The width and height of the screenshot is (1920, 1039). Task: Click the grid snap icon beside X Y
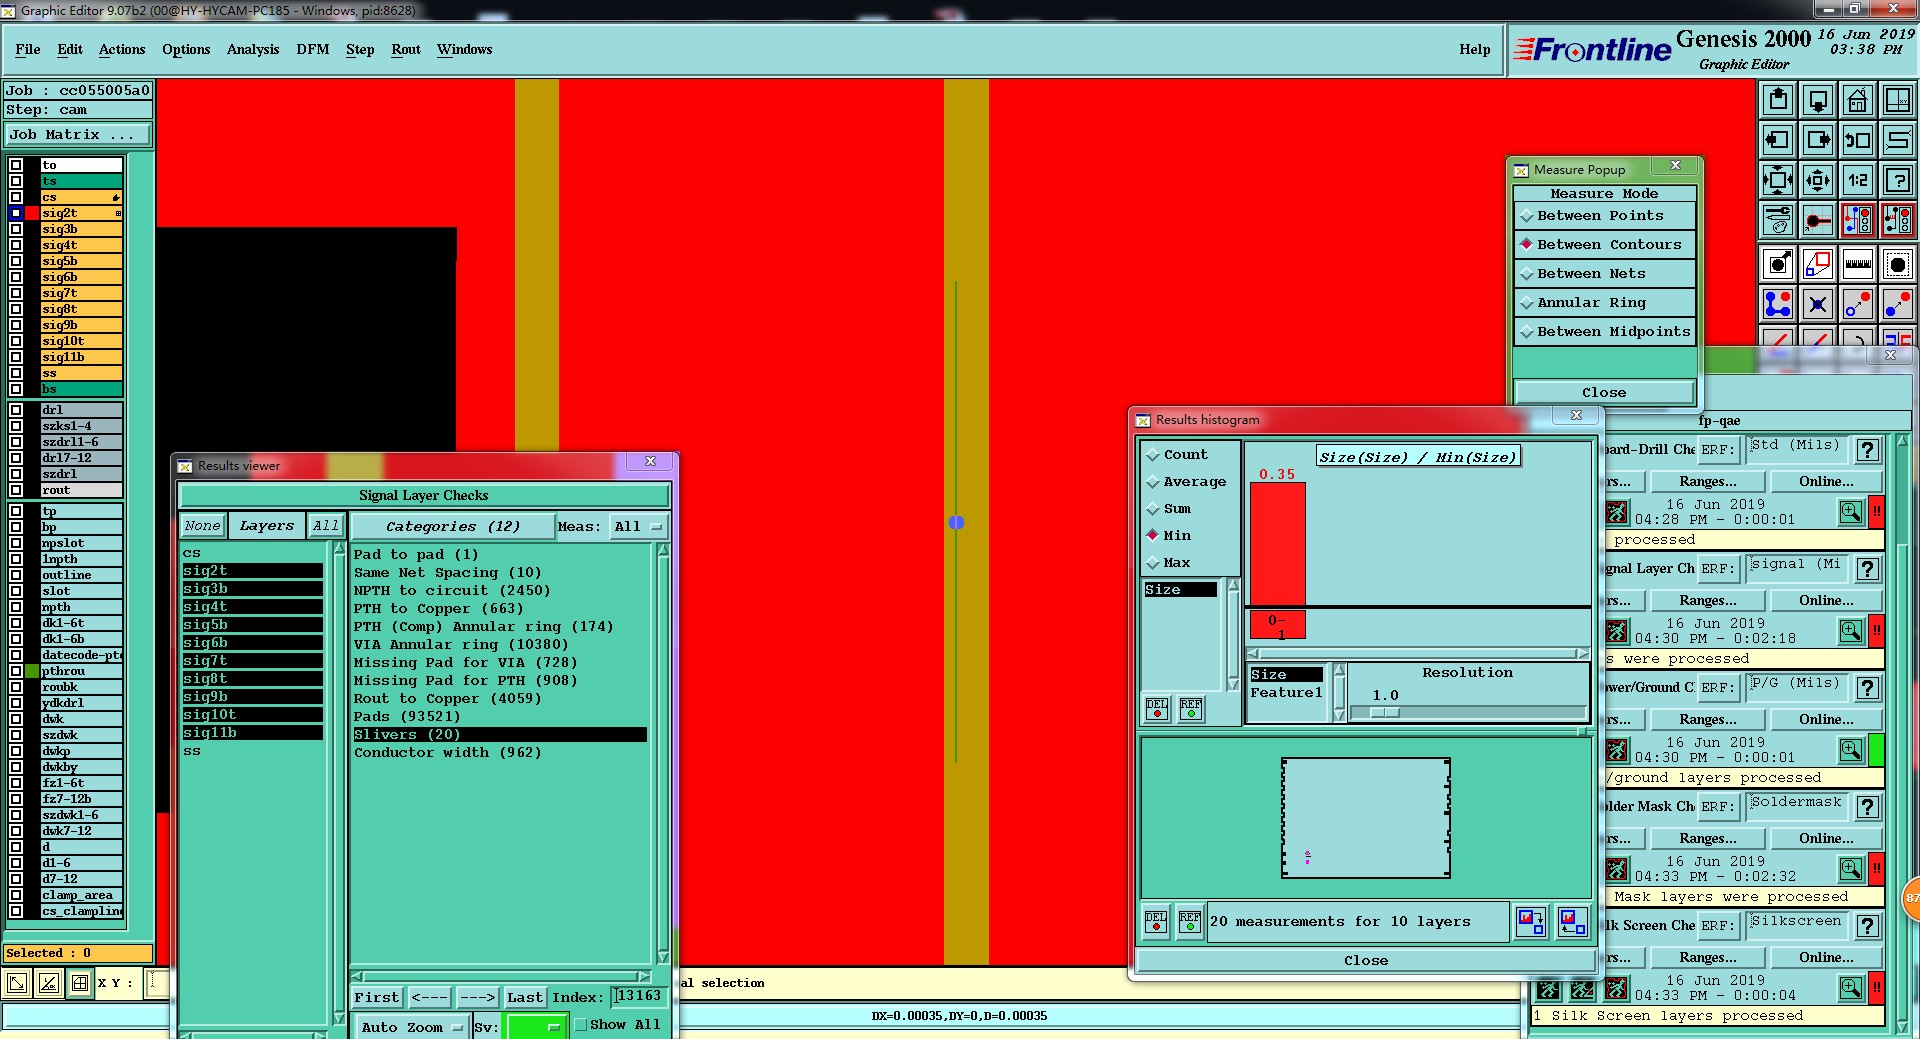pos(80,983)
